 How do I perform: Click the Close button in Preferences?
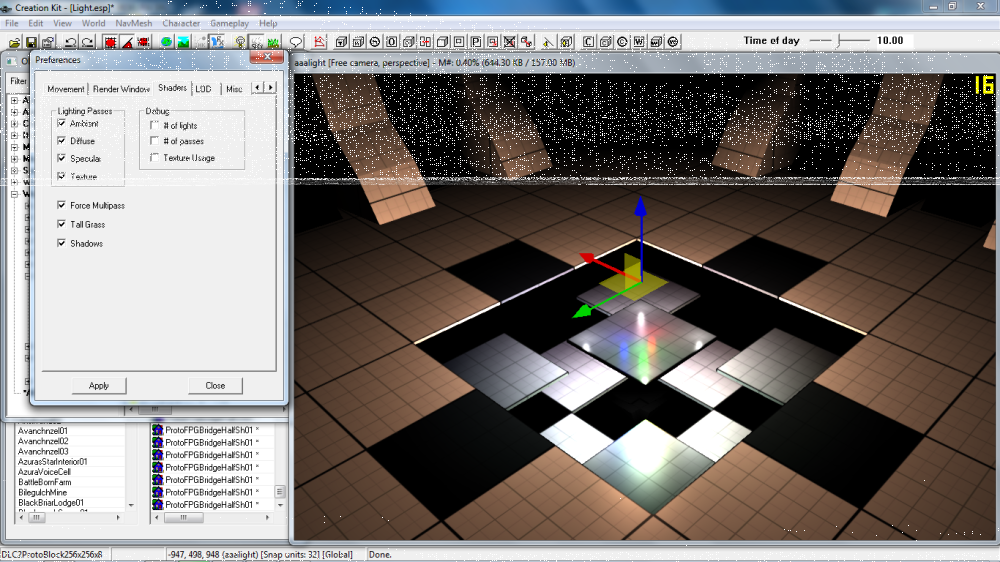215,385
